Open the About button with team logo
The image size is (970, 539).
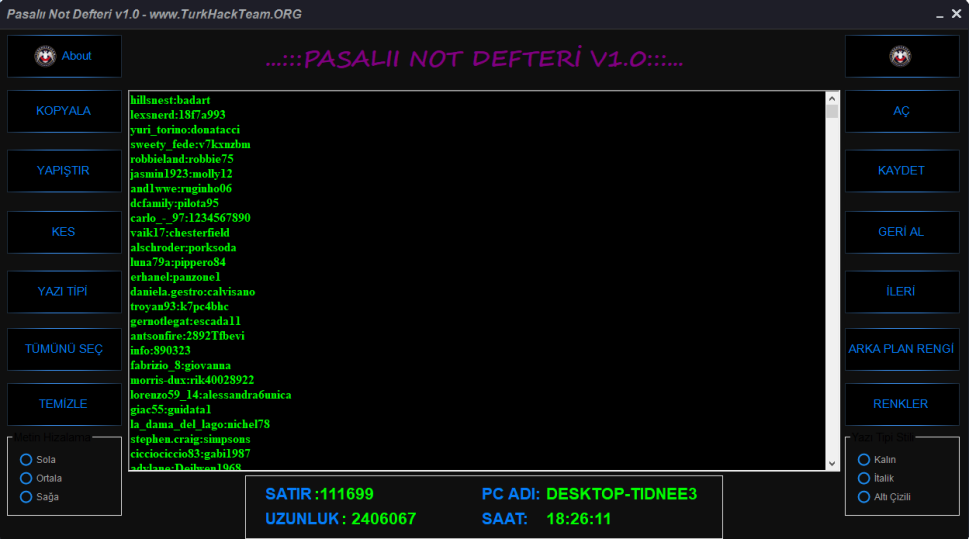64,56
